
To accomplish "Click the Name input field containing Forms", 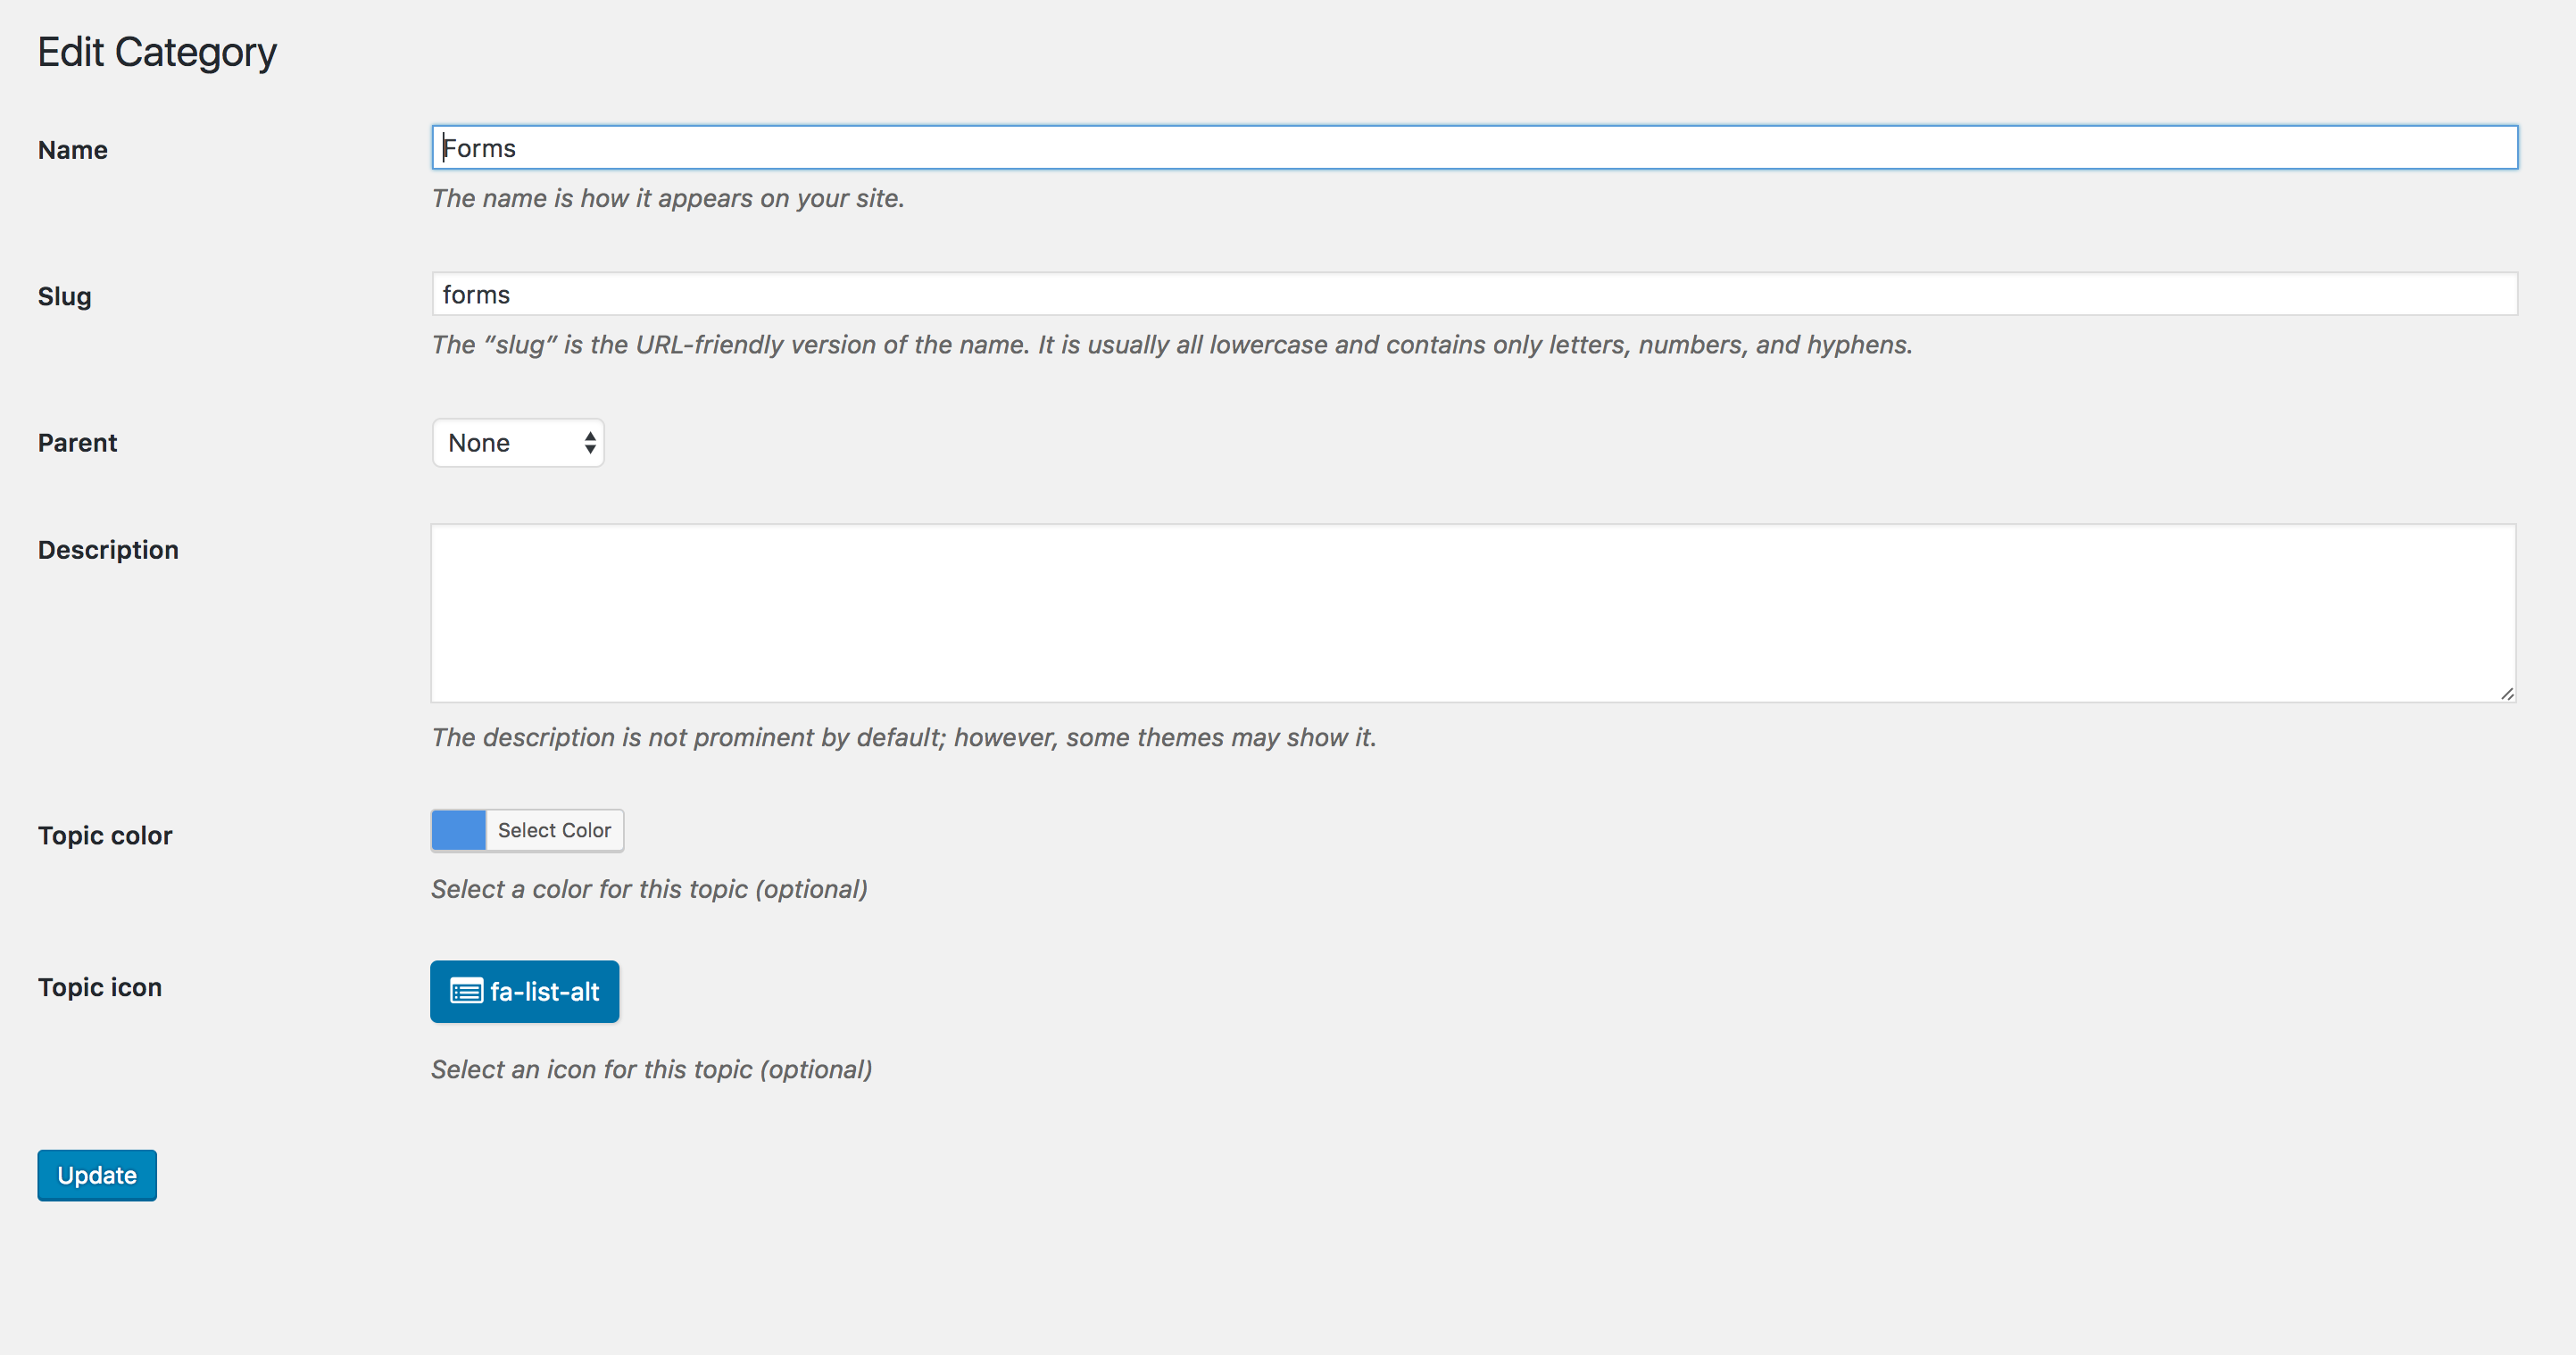I will pyautogui.click(x=1474, y=148).
